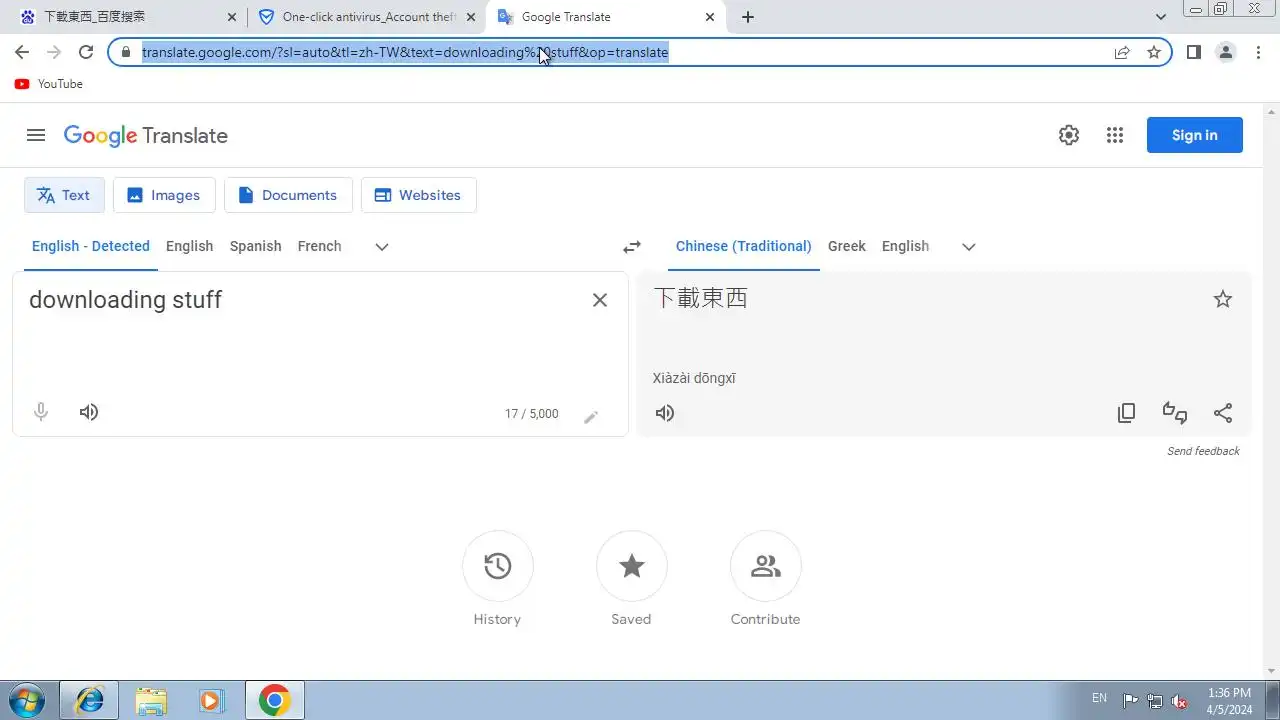Open File Explorer from taskbar
This screenshot has height=720, width=1280.
(x=151, y=700)
